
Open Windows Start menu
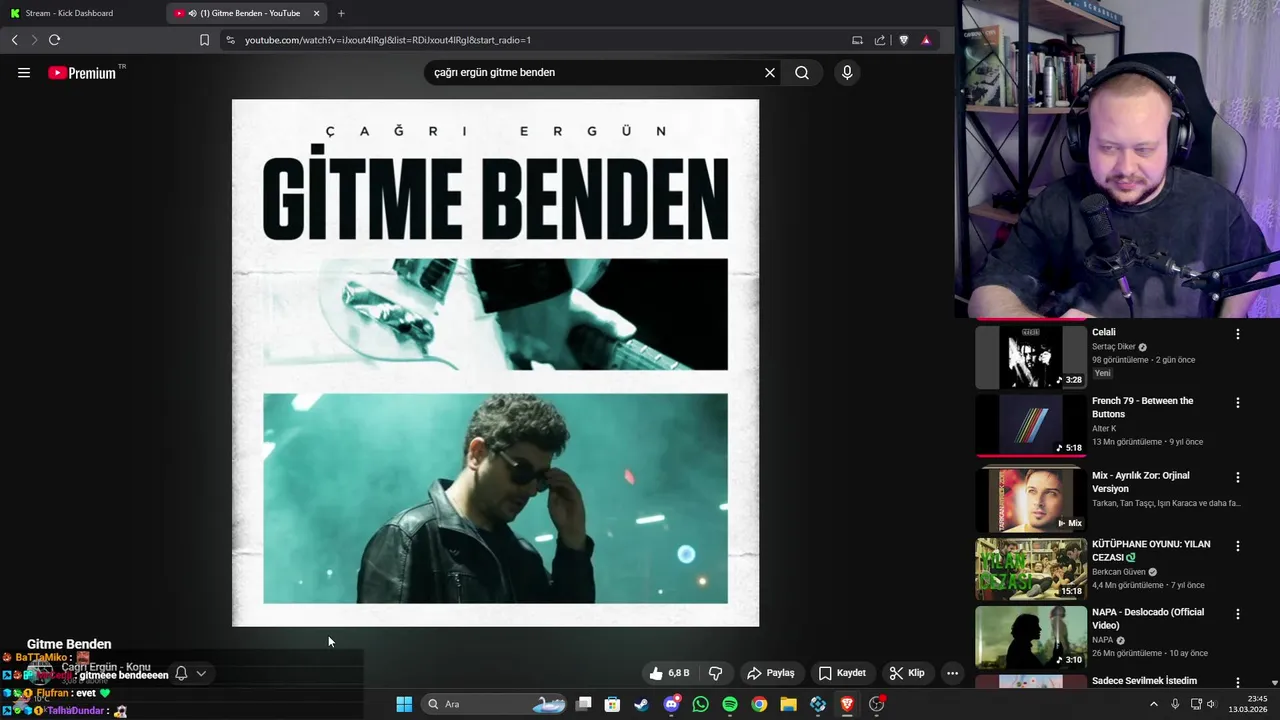pos(404,704)
